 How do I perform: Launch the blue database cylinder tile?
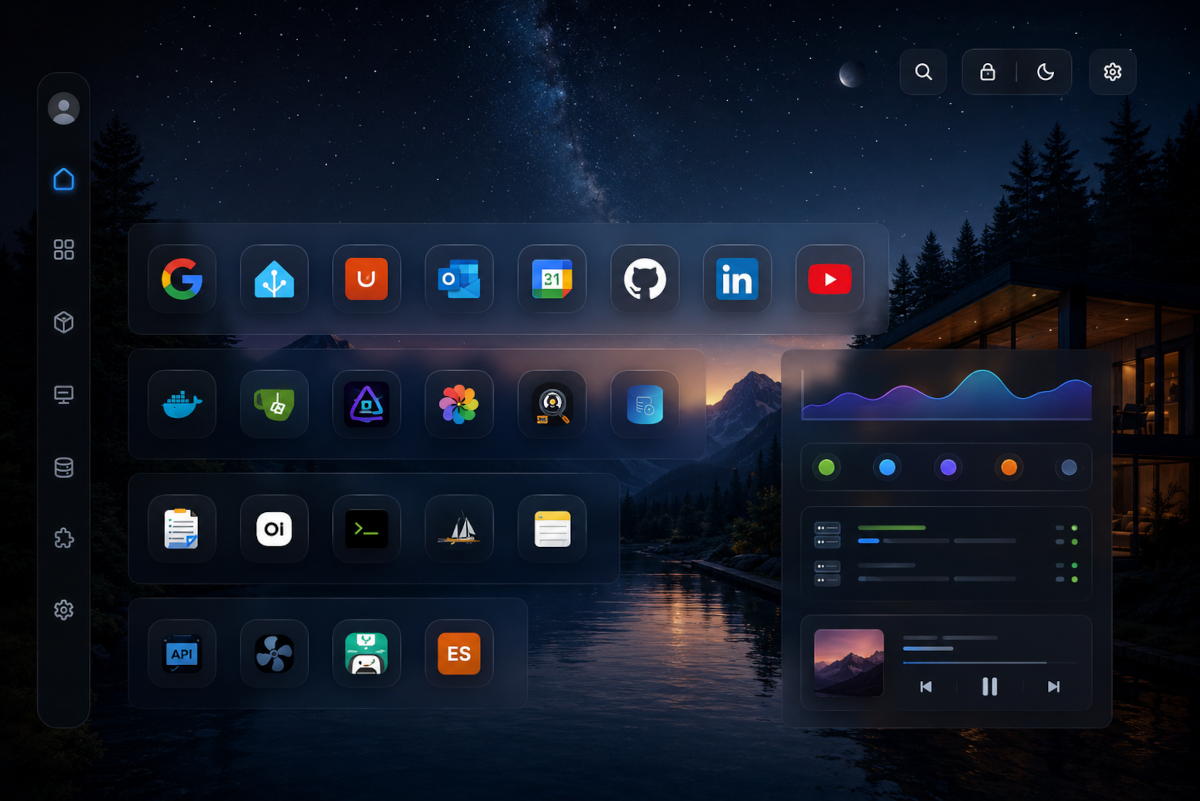tap(645, 404)
